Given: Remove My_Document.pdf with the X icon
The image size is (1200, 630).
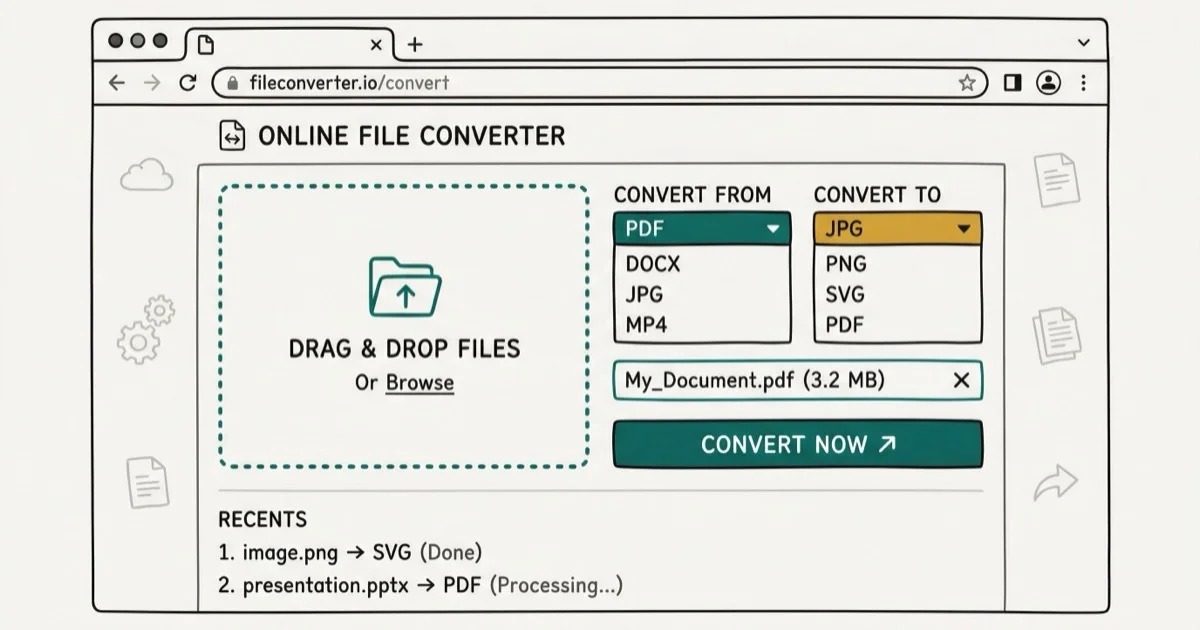Looking at the screenshot, I should click(961, 380).
